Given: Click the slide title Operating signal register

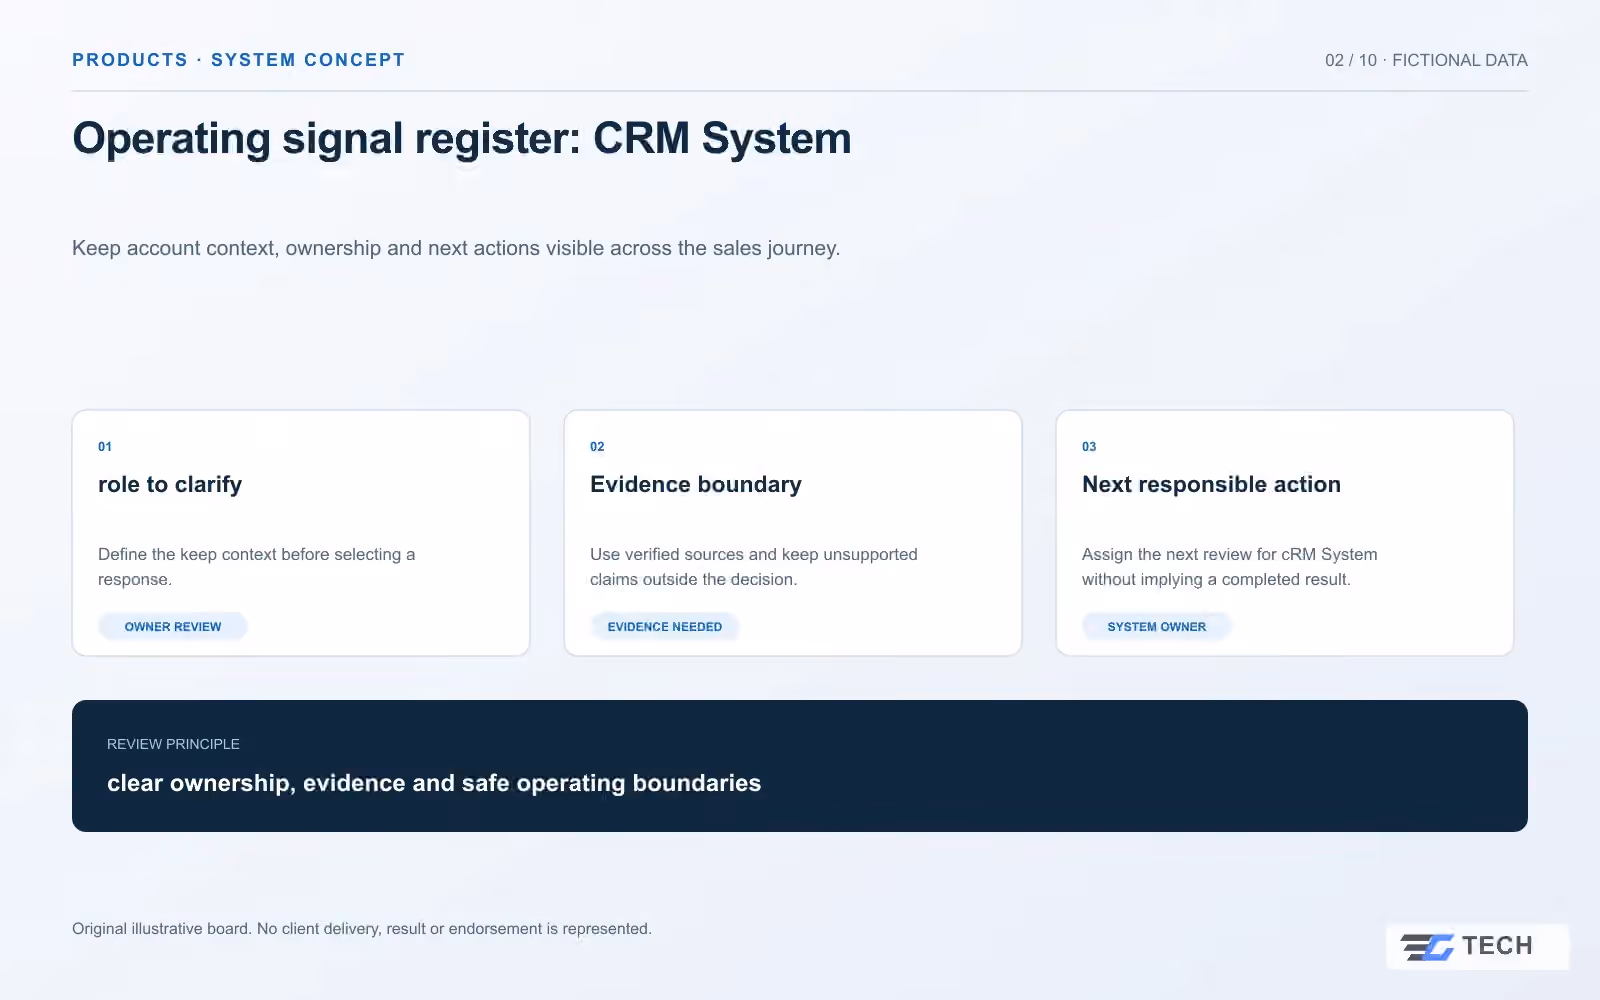Looking at the screenshot, I should tap(462, 138).
